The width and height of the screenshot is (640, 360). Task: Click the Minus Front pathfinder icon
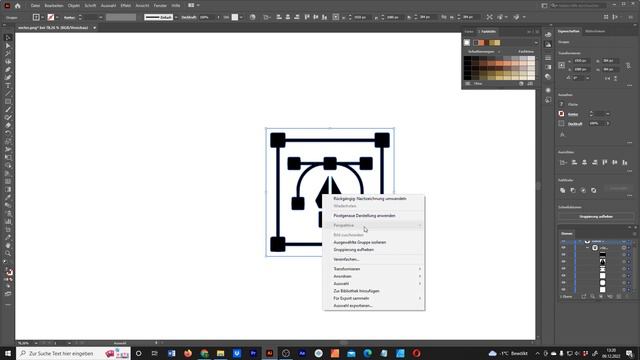pyautogui.click(x=573, y=190)
